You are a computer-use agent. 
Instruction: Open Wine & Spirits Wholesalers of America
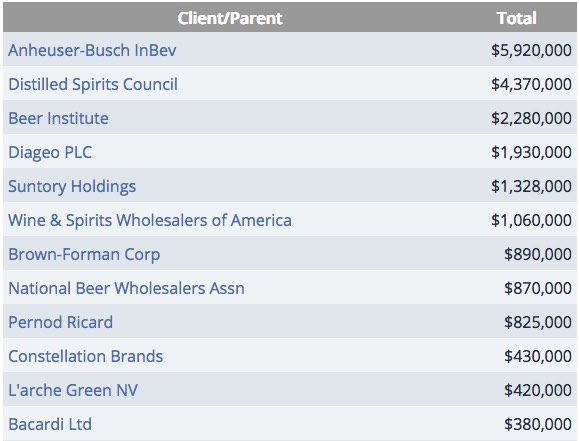pos(150,220)
